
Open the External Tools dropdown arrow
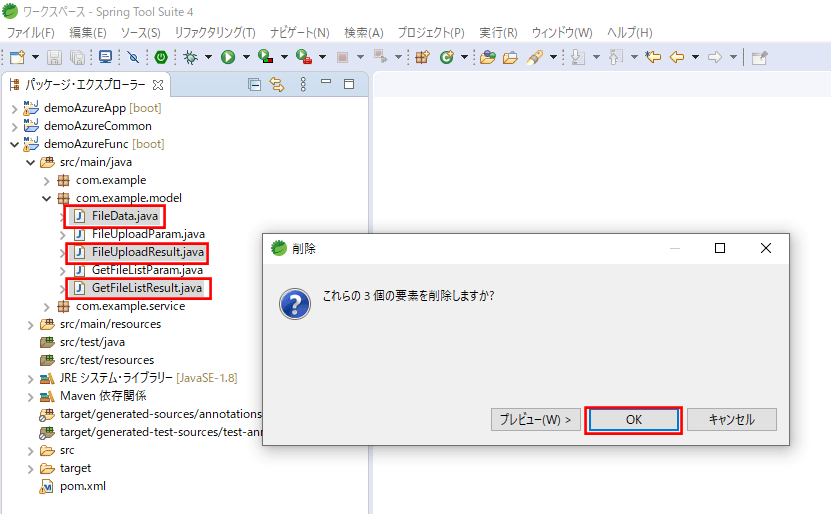pos(323,57)
